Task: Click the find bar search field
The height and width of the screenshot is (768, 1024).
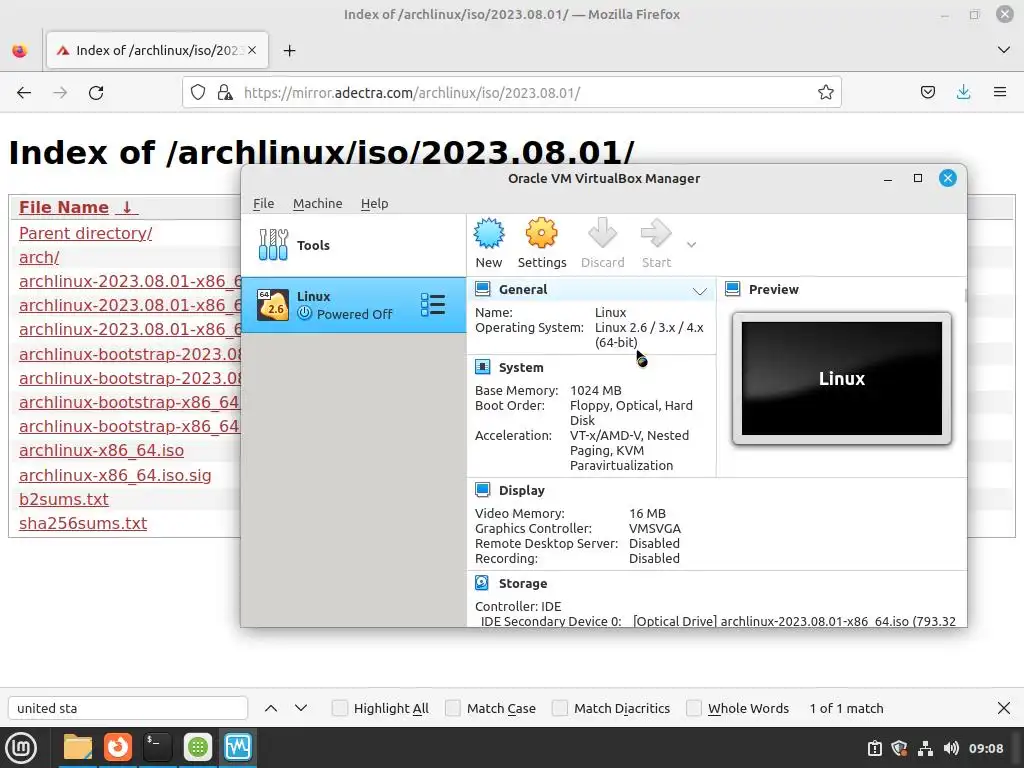Action: pos(128,708)
